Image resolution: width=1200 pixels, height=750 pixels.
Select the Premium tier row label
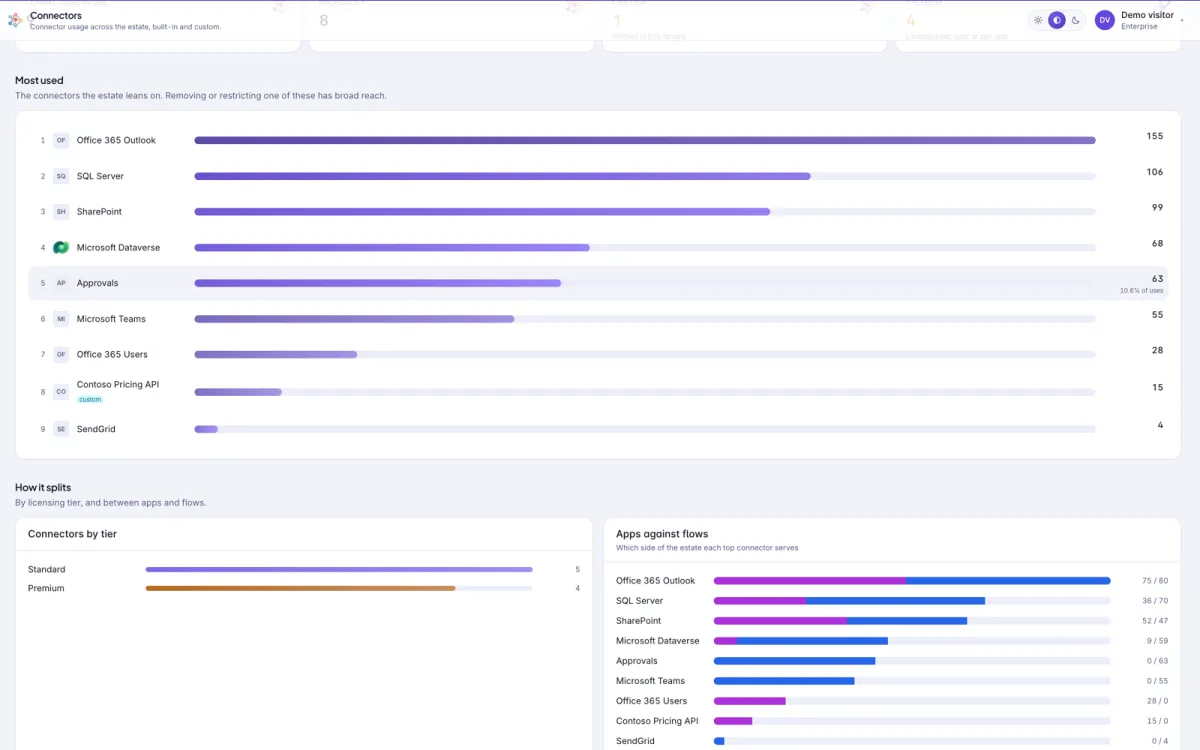coord(46,589)
